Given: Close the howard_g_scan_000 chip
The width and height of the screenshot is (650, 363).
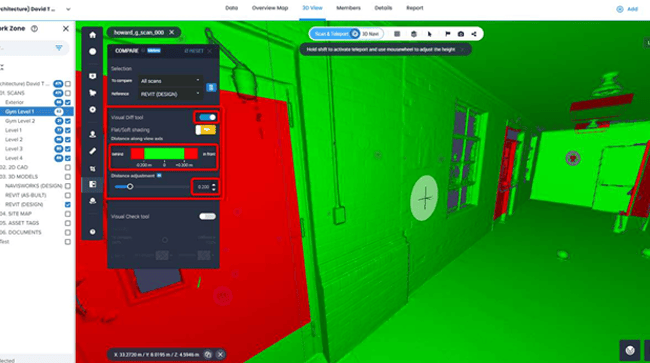Looking at the screenshot, I should [x=172, y=32].
